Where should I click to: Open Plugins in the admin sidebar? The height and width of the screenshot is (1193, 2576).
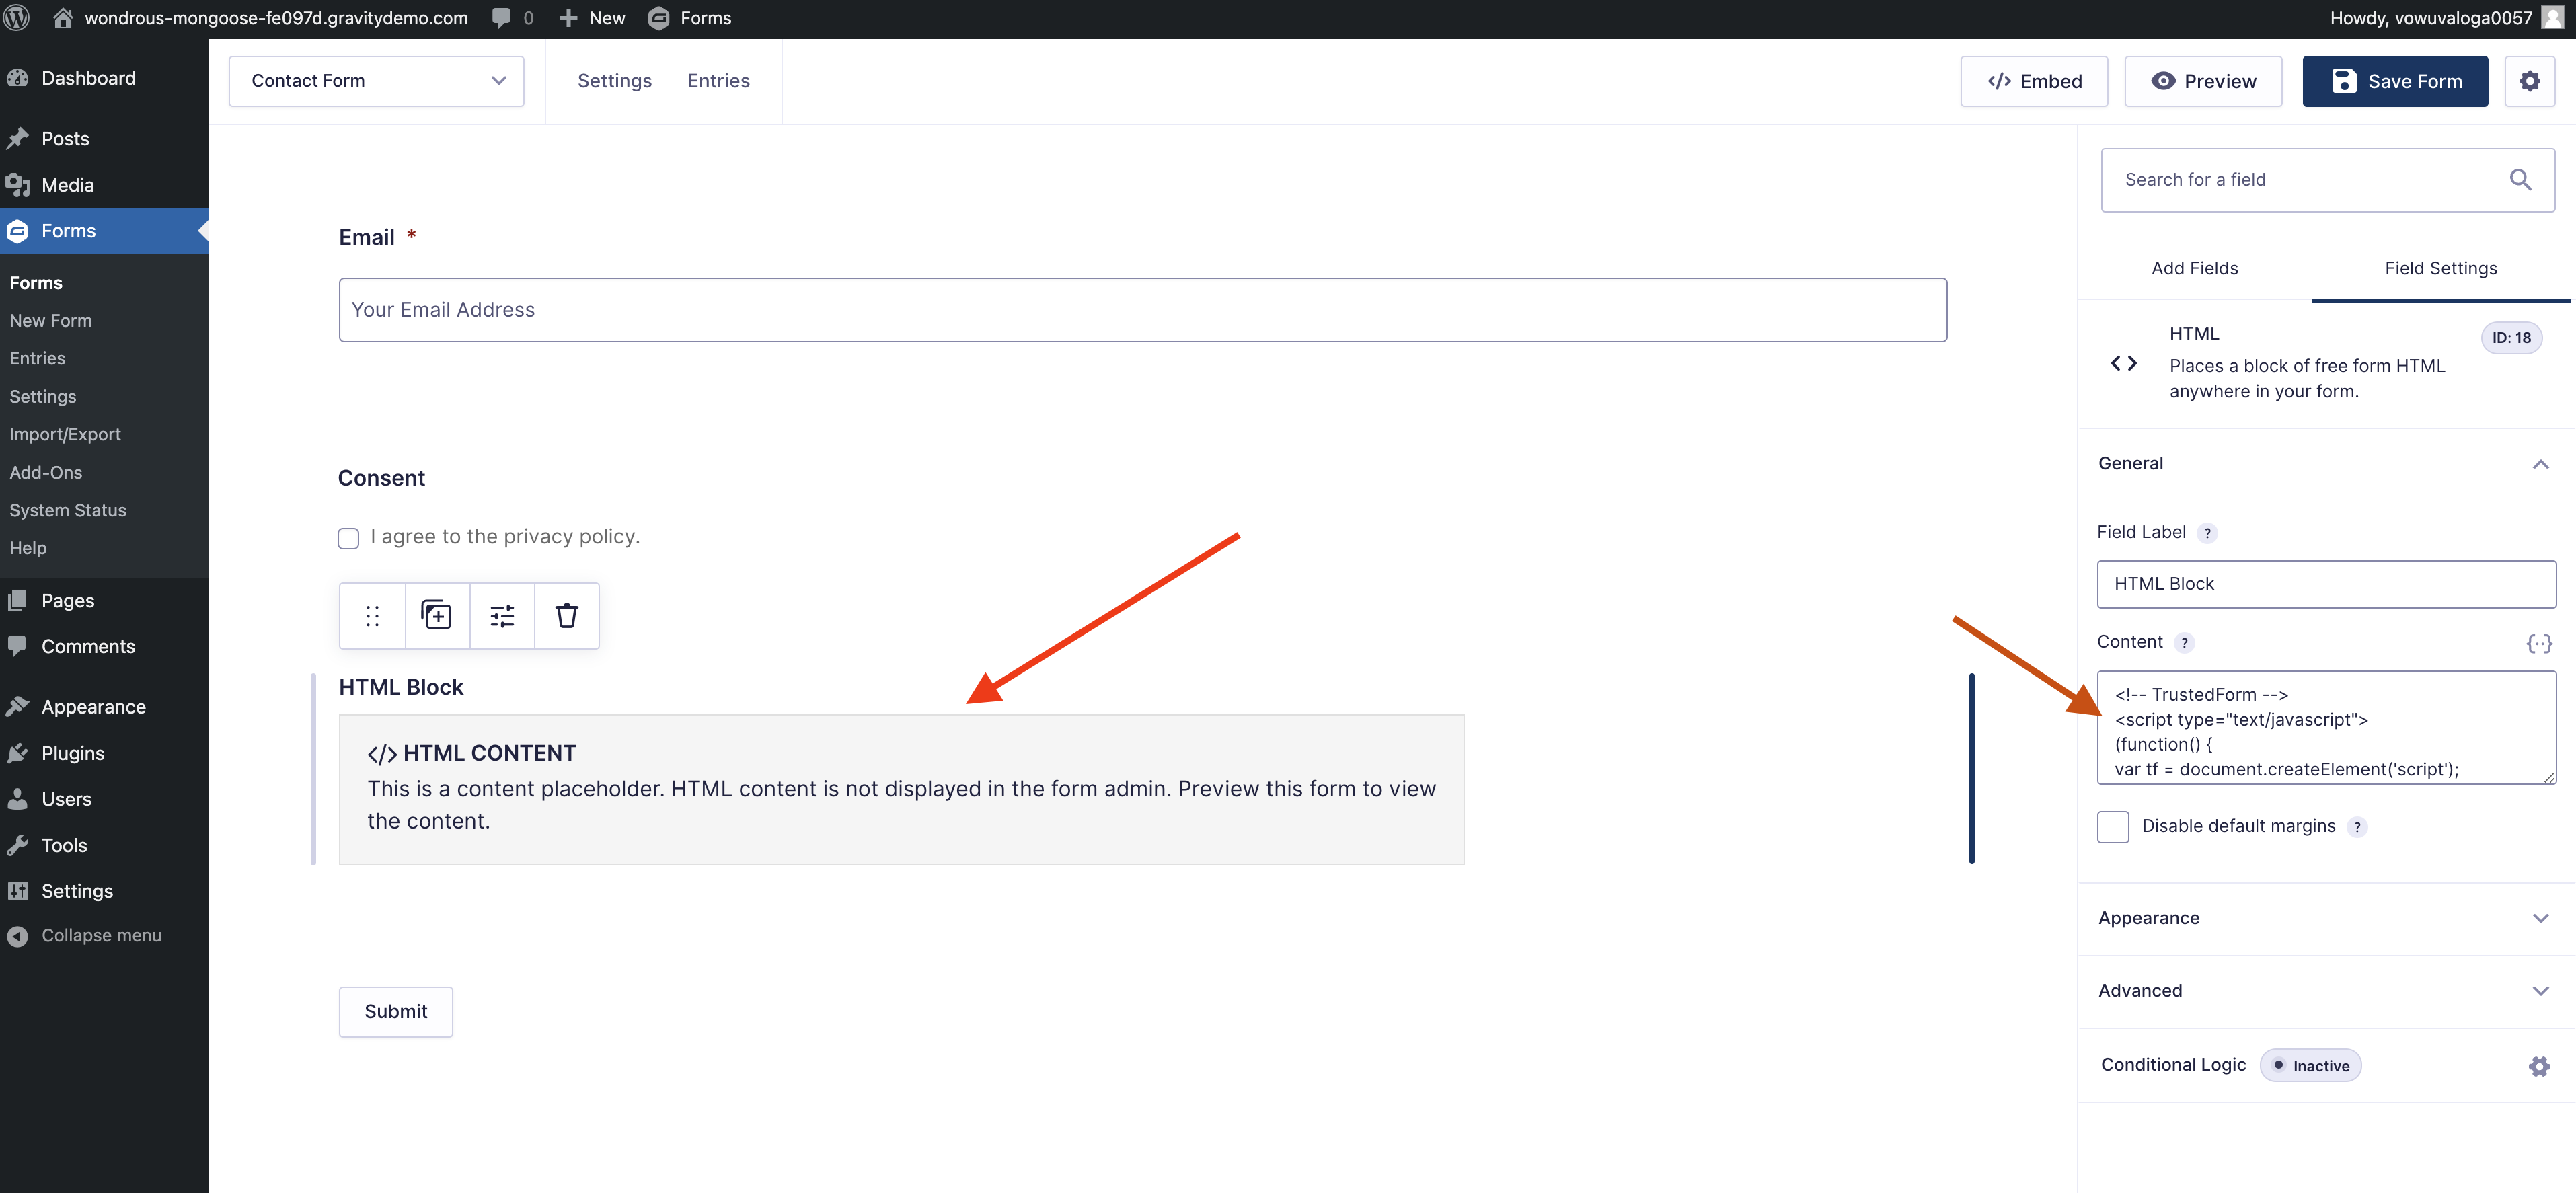click(72, 753)
